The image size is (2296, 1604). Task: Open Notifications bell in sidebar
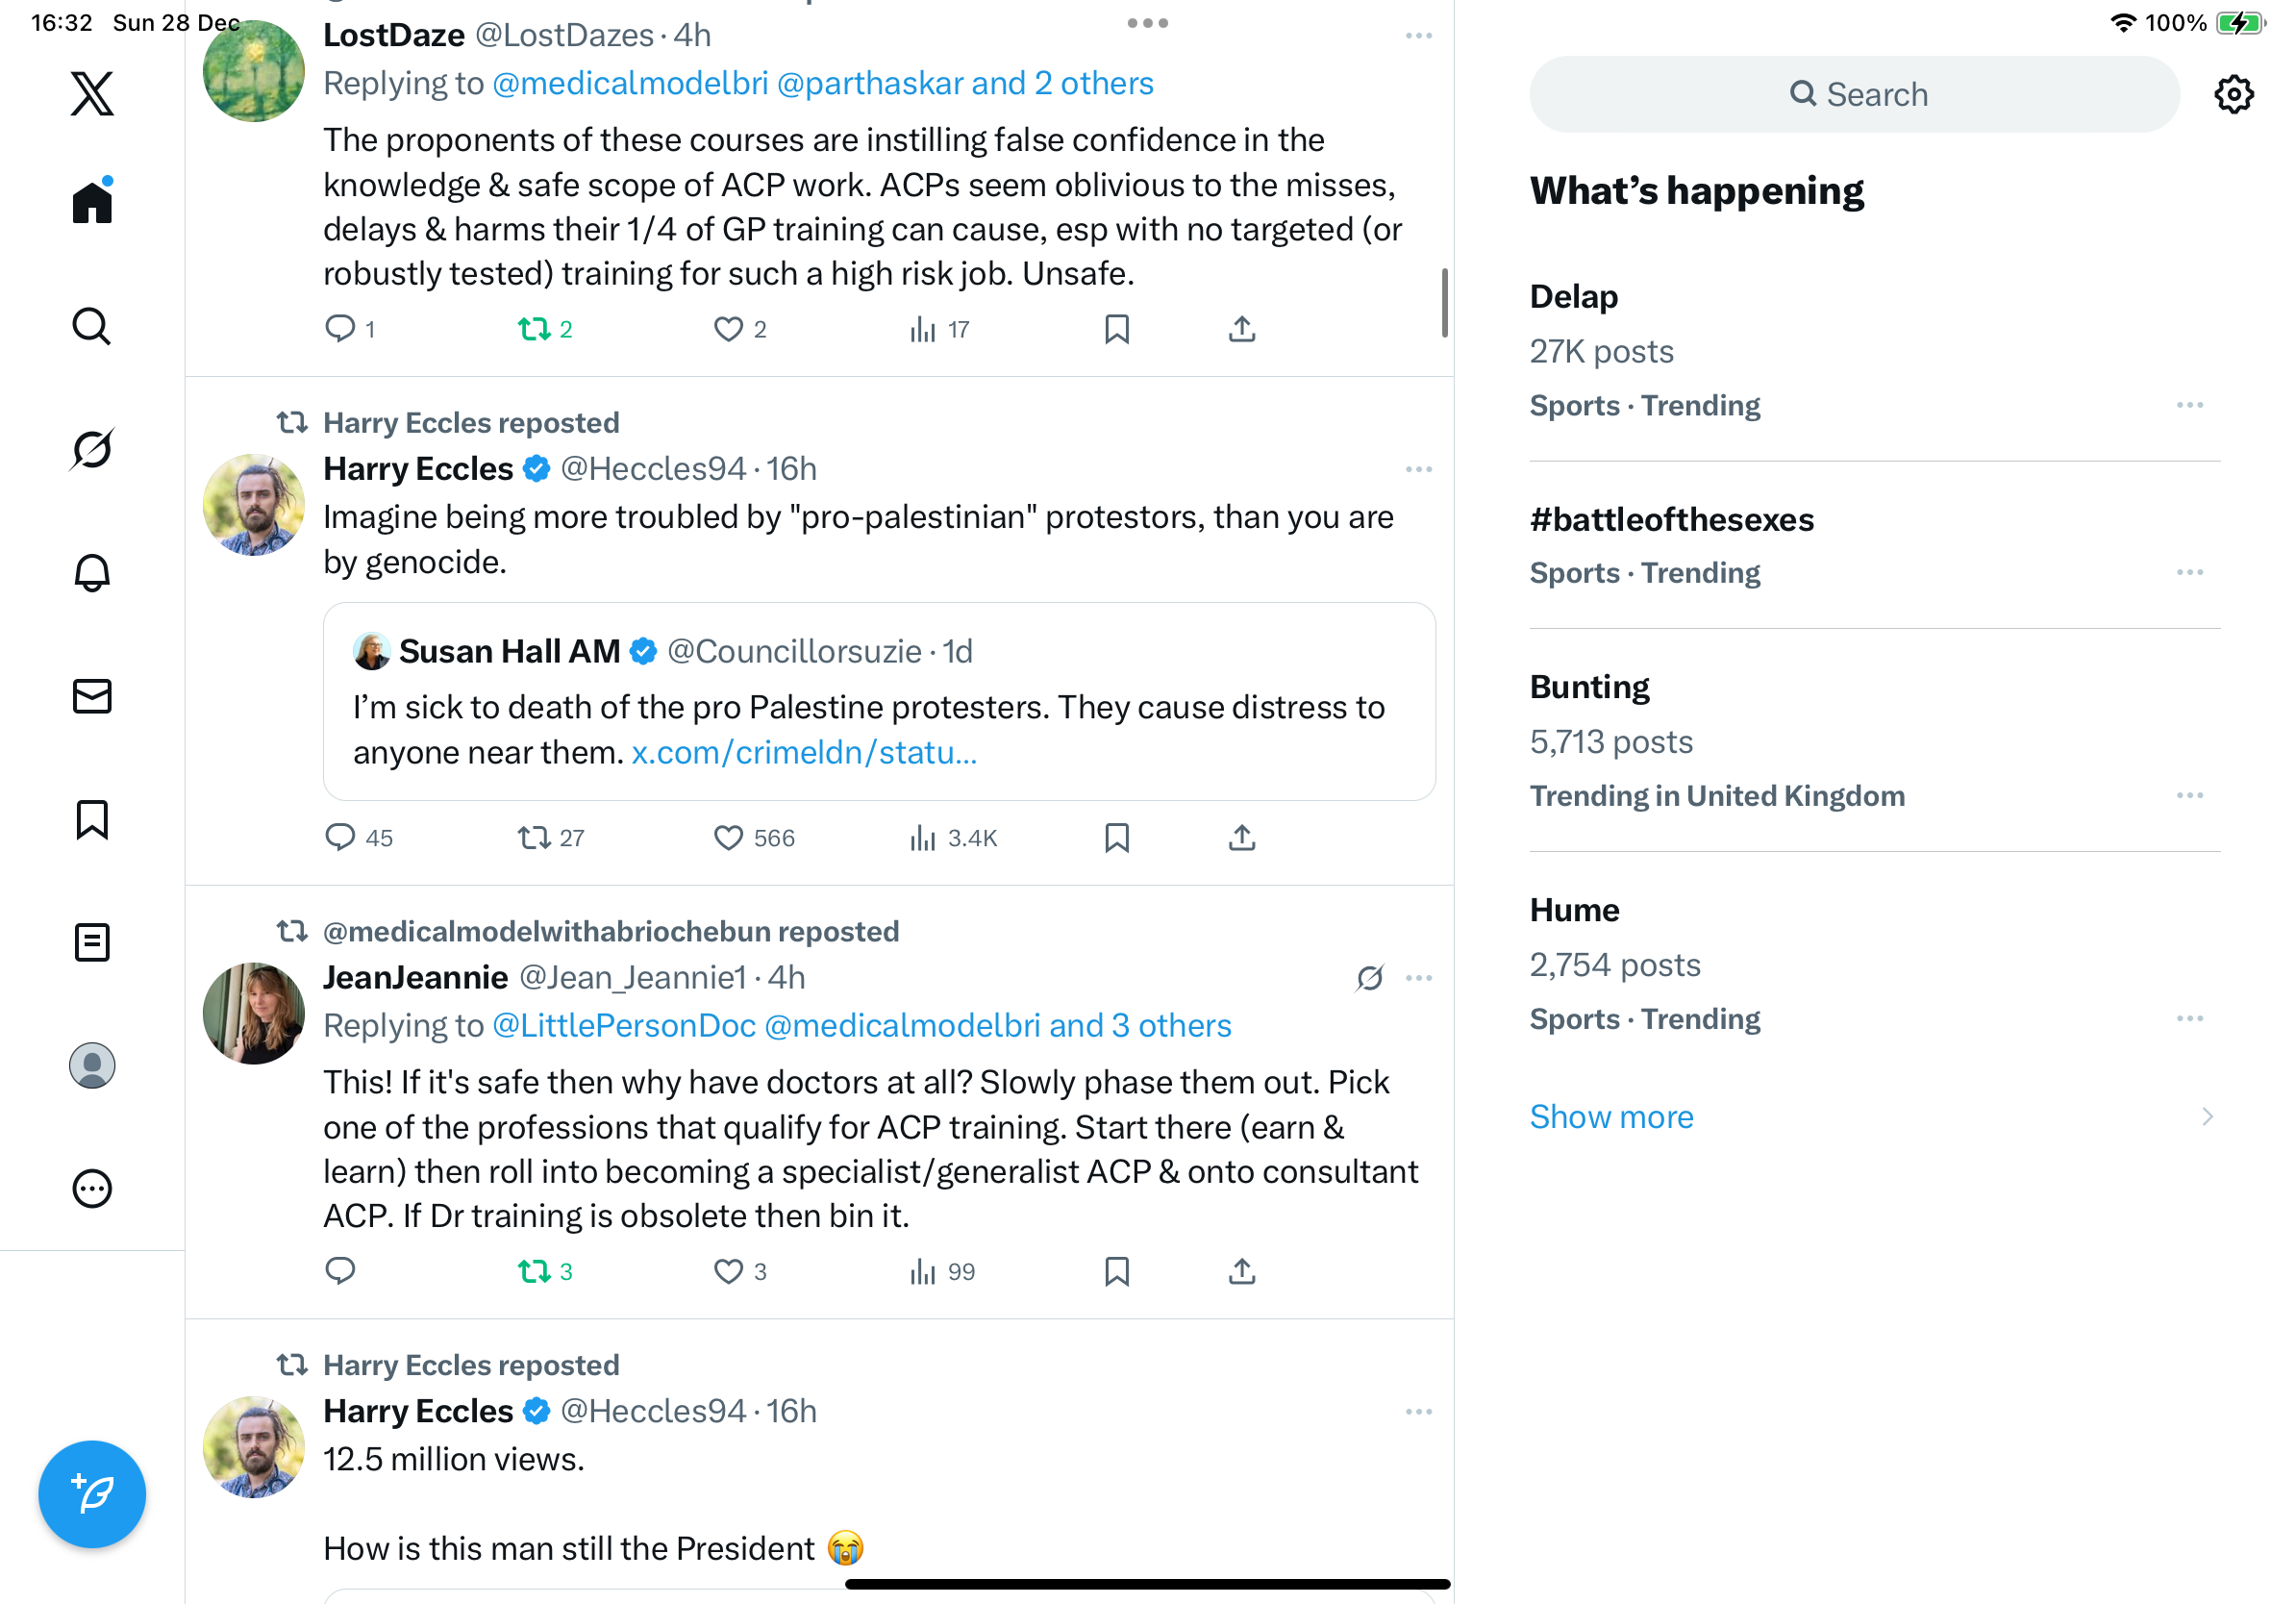[92, 572]
